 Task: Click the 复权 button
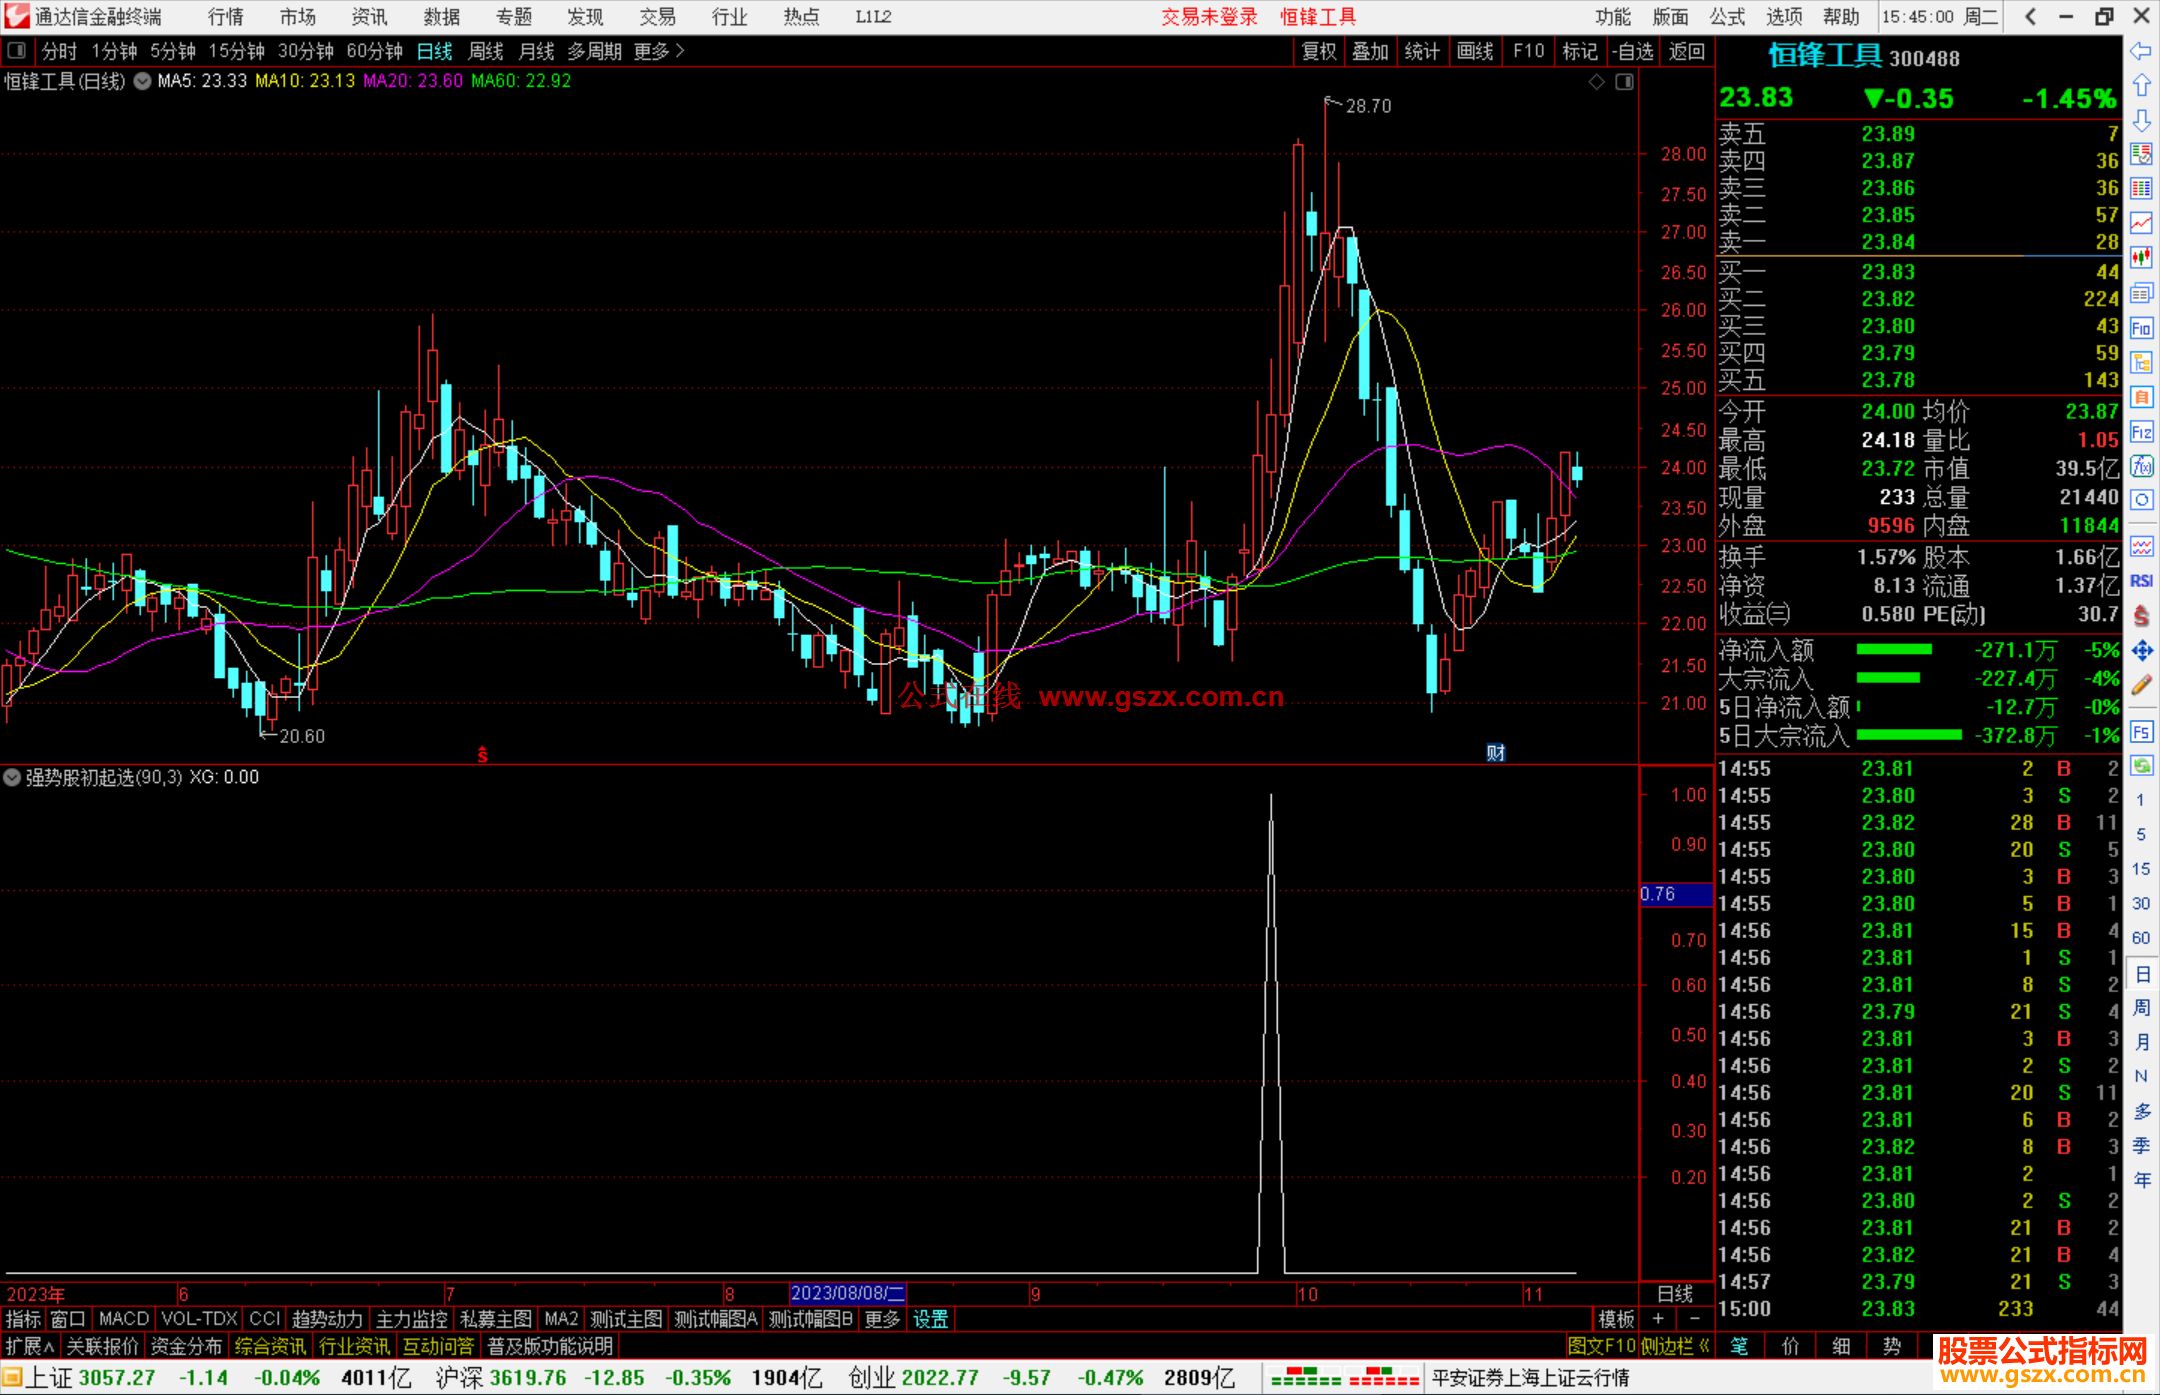tap(1319, 51)
